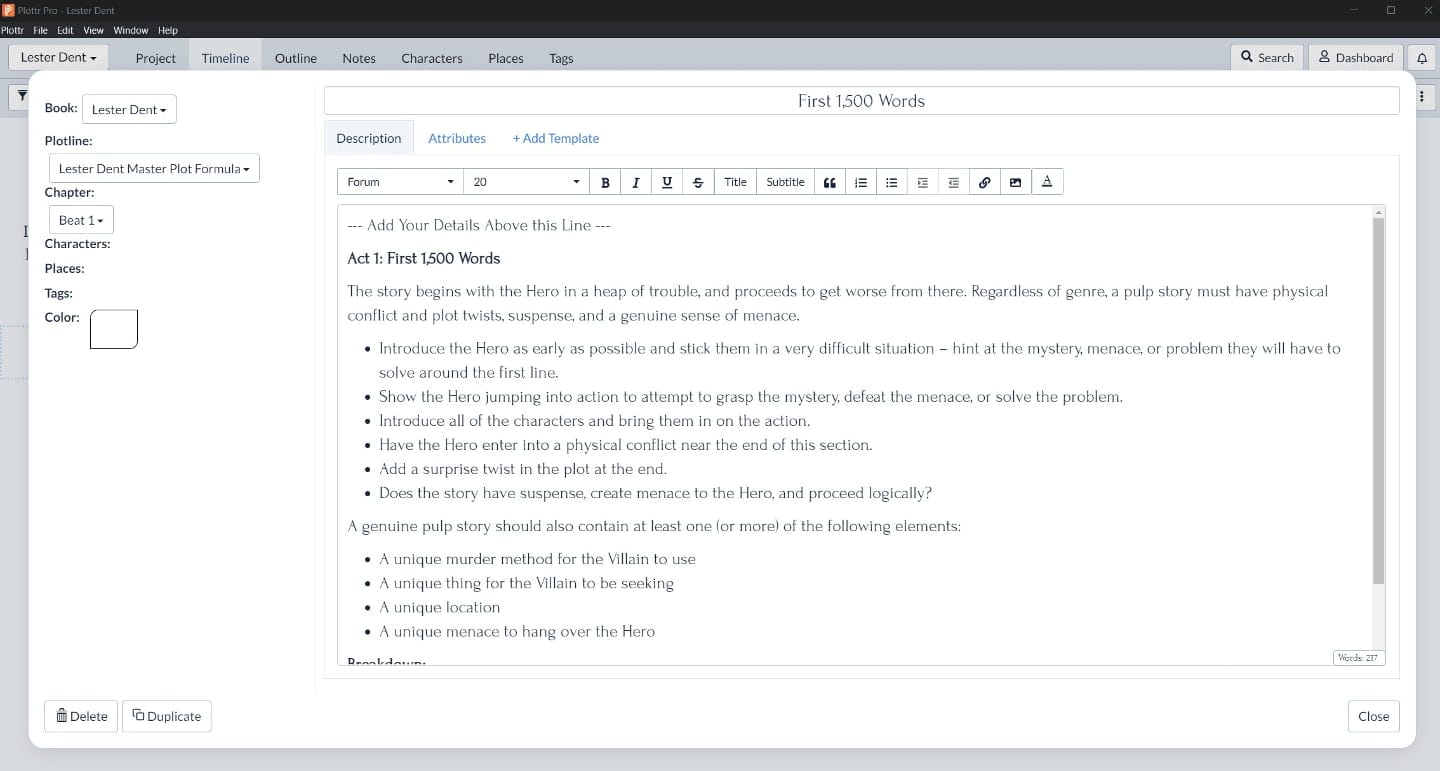Expand the Beat 1 chapter dropdown
The height and width of the screenshot is (771, 1440).
pos(81,220)
